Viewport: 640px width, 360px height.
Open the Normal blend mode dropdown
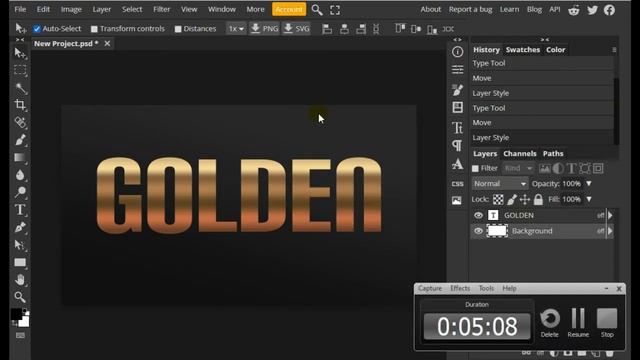500,184
